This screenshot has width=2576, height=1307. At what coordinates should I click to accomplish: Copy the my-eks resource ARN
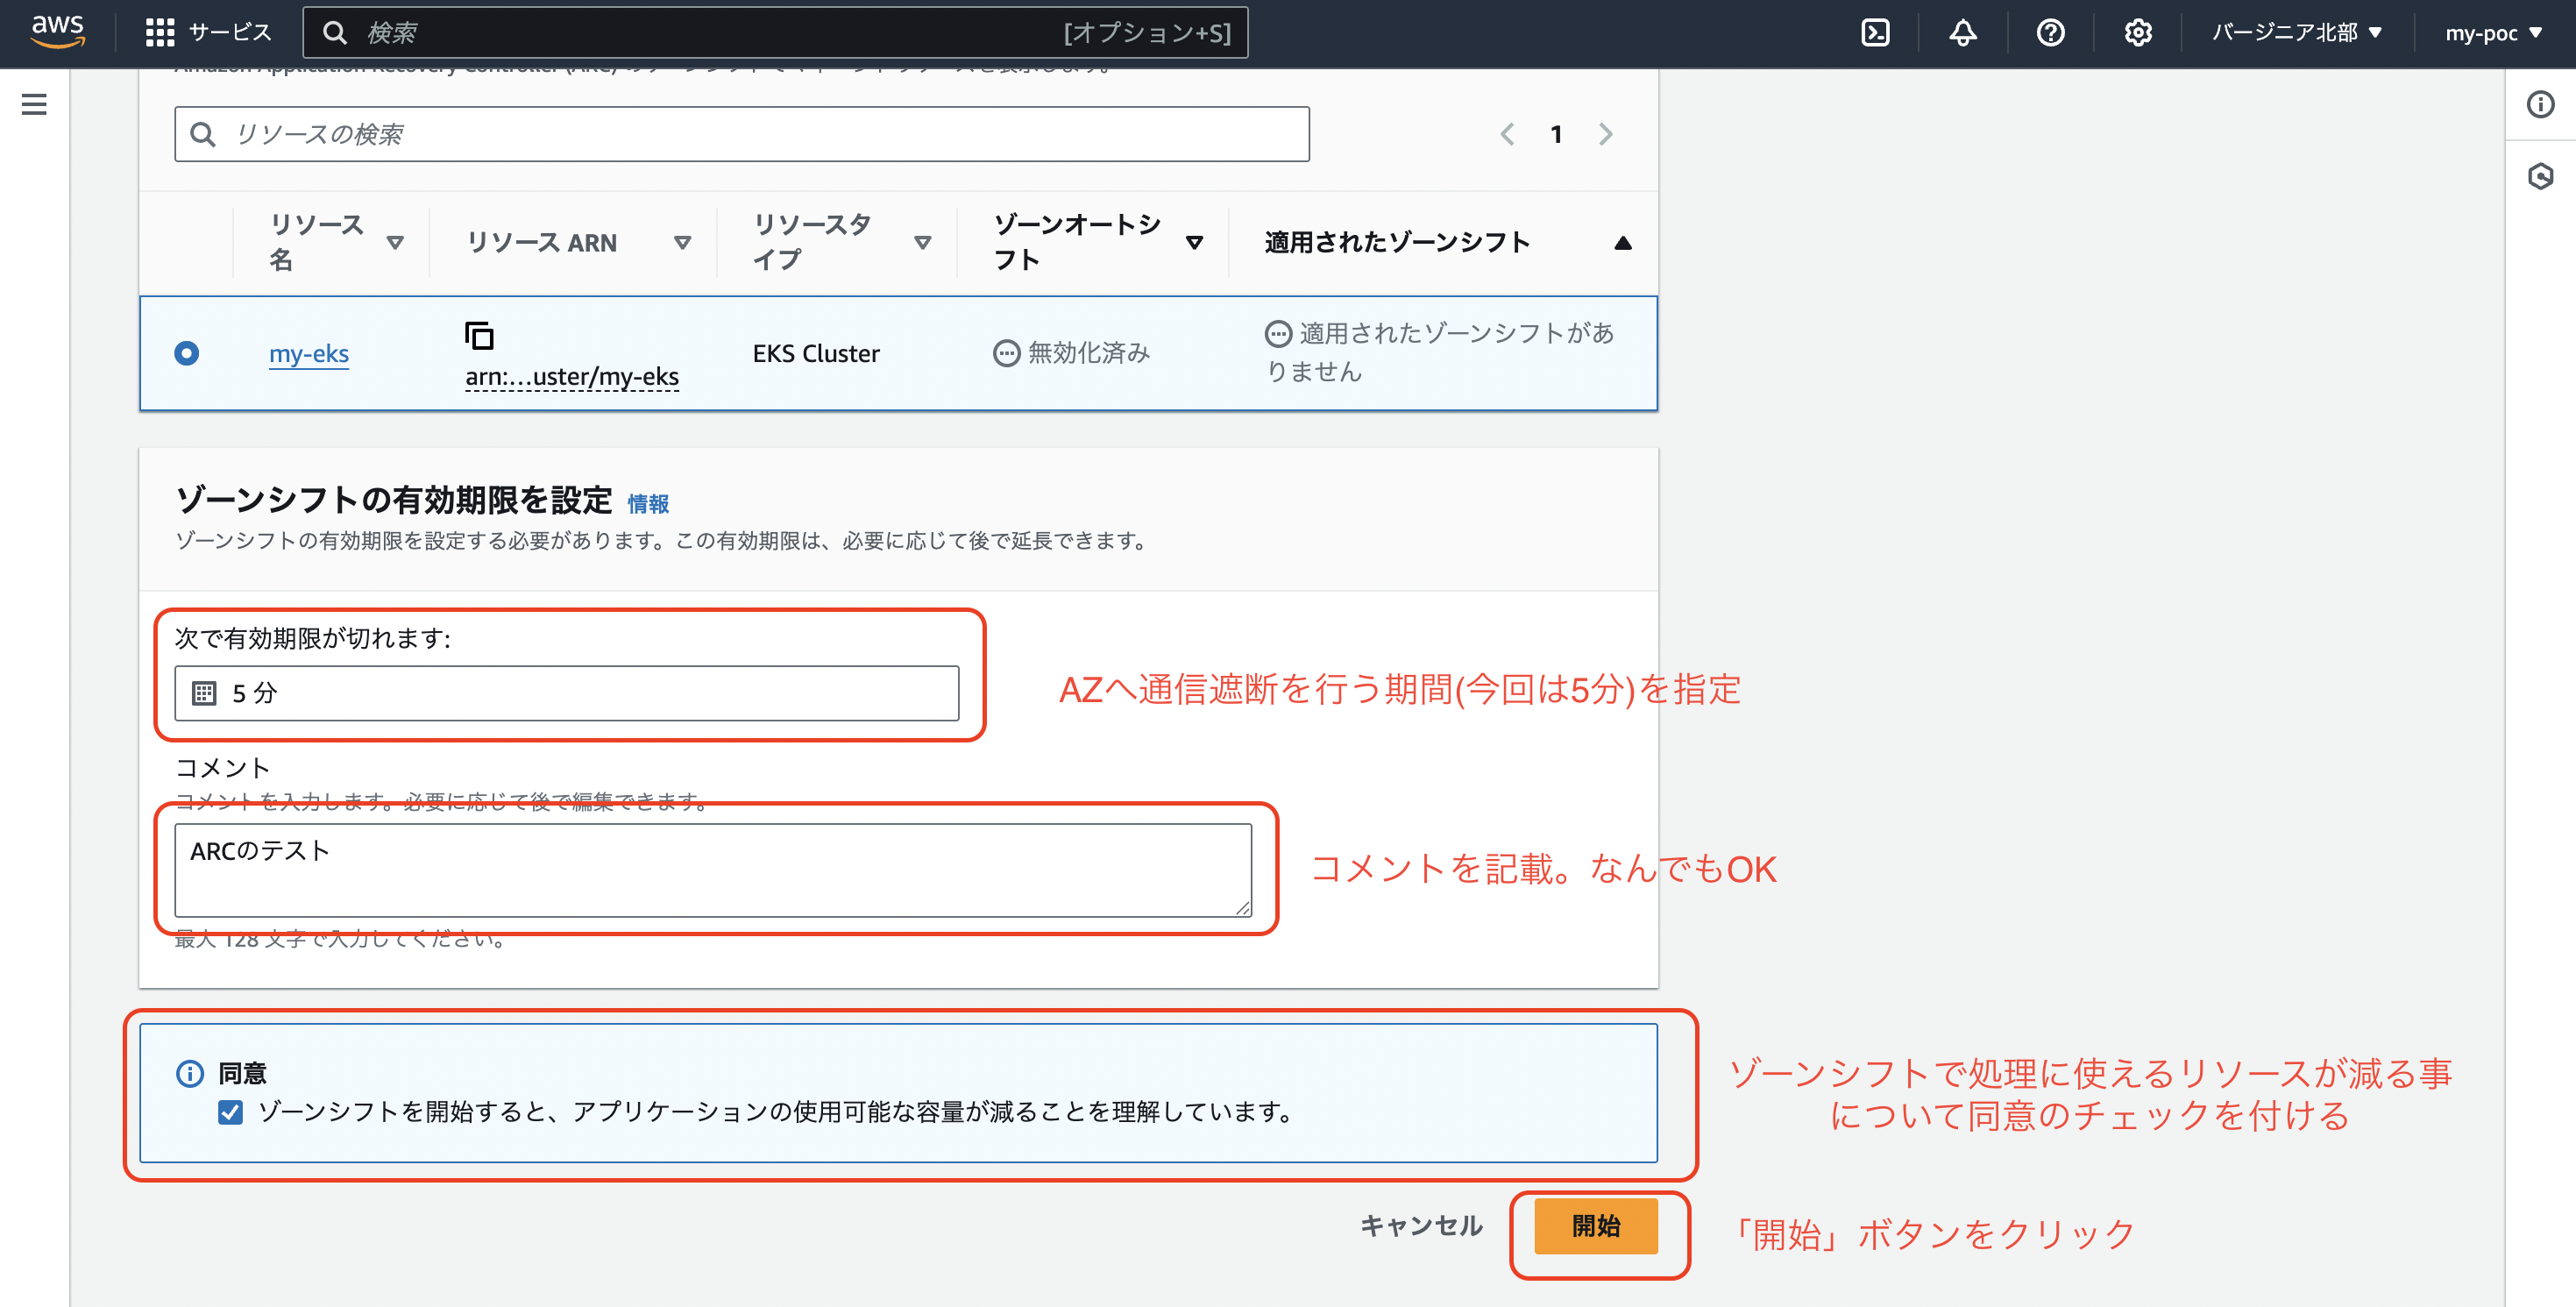[480, 336]
